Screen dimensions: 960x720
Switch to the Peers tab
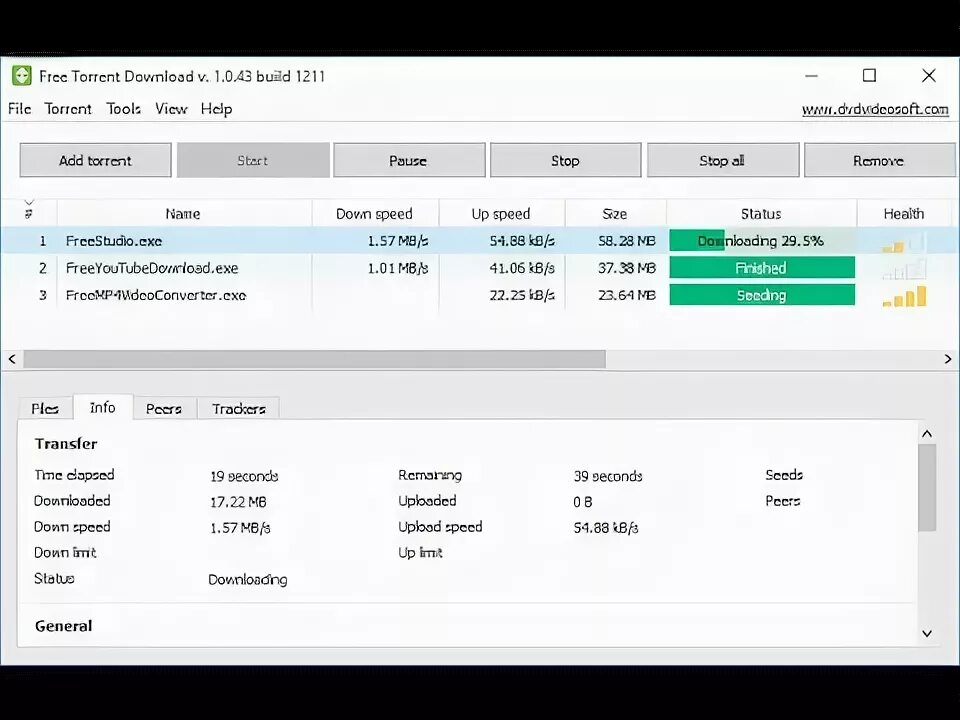(164, 408)
